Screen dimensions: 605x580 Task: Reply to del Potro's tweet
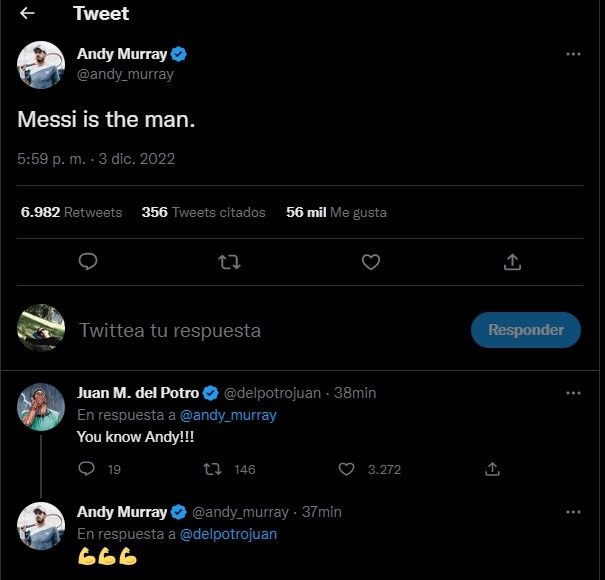pyautogui.click(x=87, y=469)
